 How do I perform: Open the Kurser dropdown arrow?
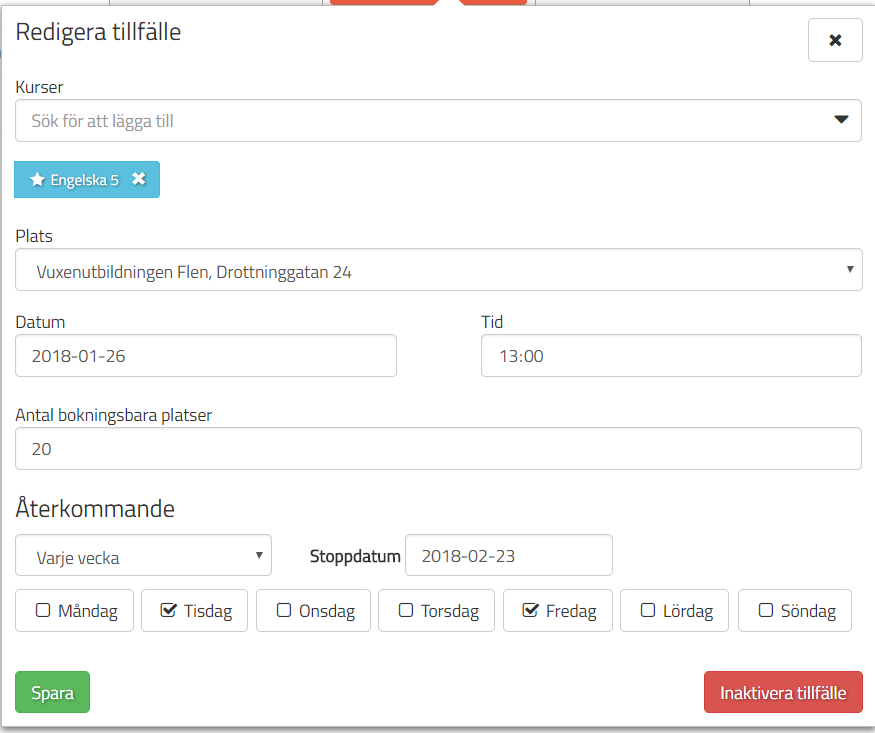coord(841,120)
